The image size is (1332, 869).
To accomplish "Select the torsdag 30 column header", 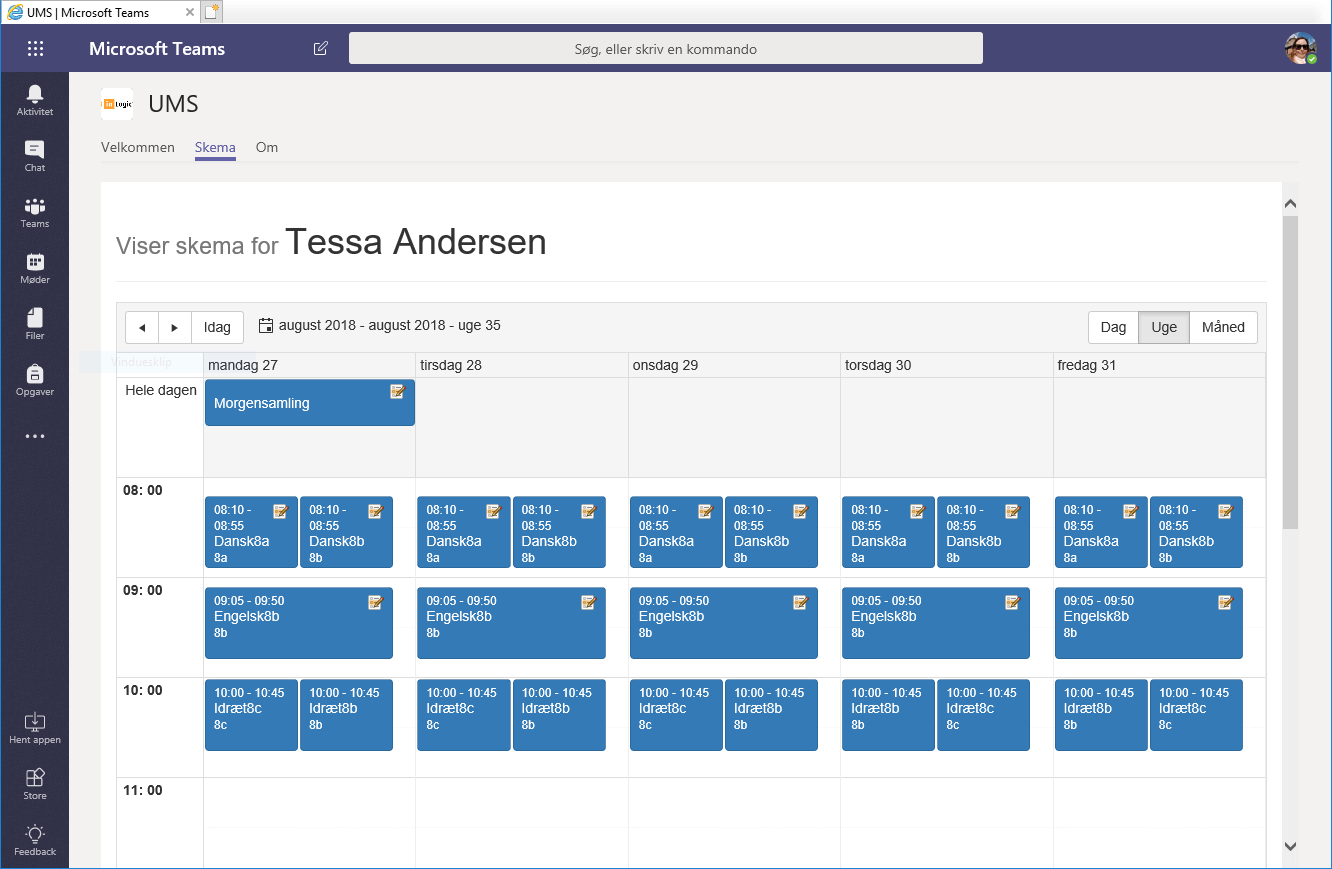I will [x=947, y=365].
